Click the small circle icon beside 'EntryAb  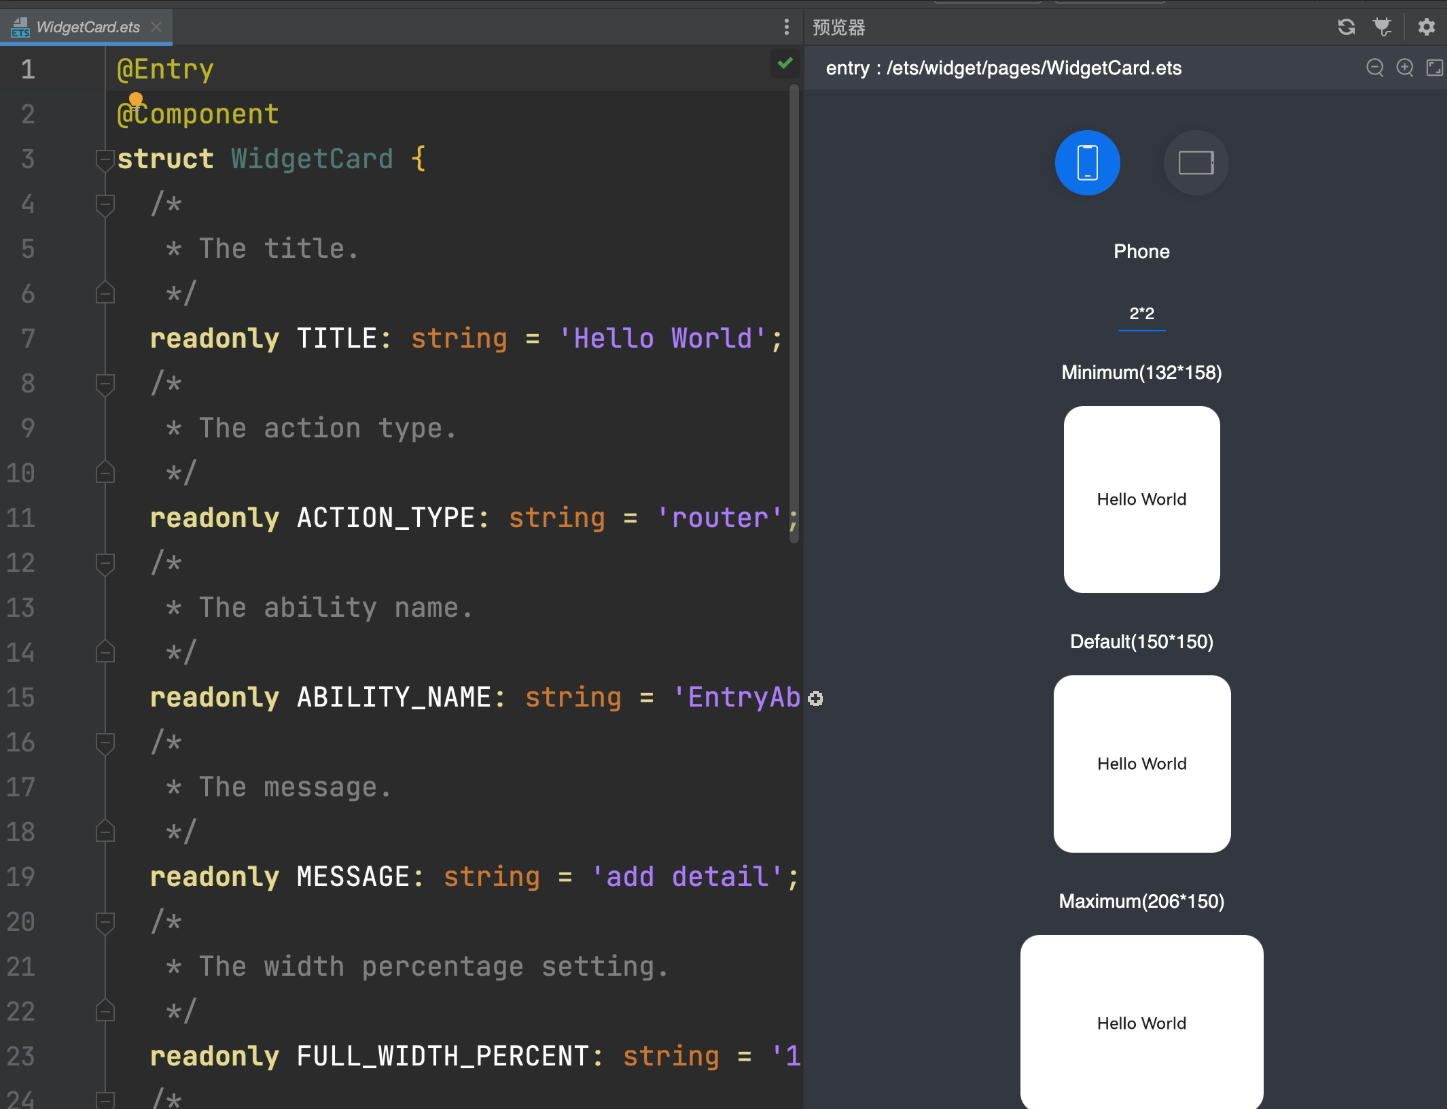tap(816, 698)
